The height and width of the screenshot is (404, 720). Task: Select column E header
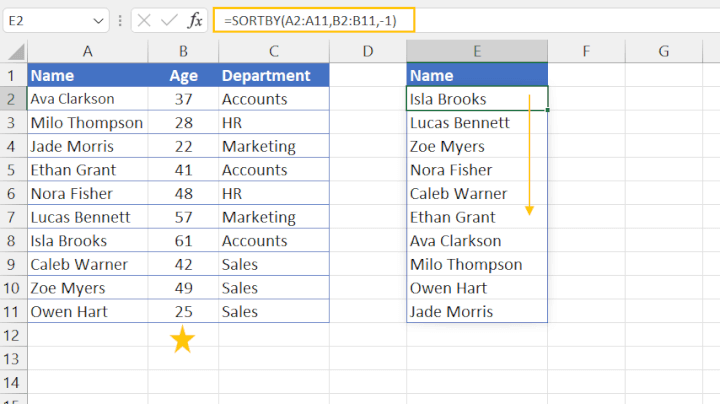(x=477, y=51)
